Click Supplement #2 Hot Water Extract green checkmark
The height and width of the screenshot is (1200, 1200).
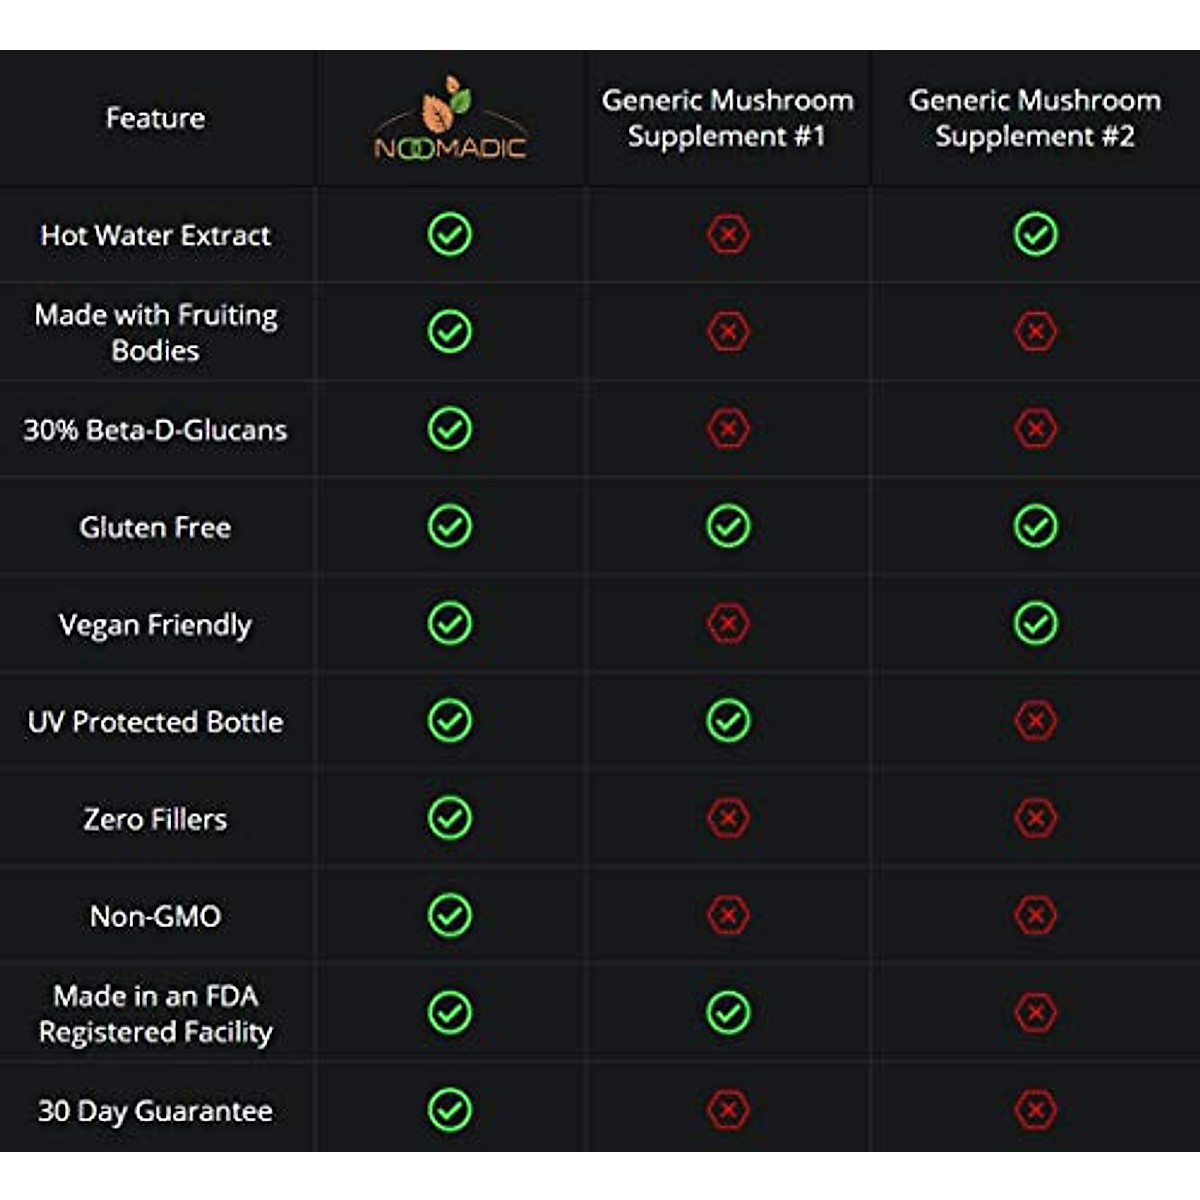(x=1035, y=235)
